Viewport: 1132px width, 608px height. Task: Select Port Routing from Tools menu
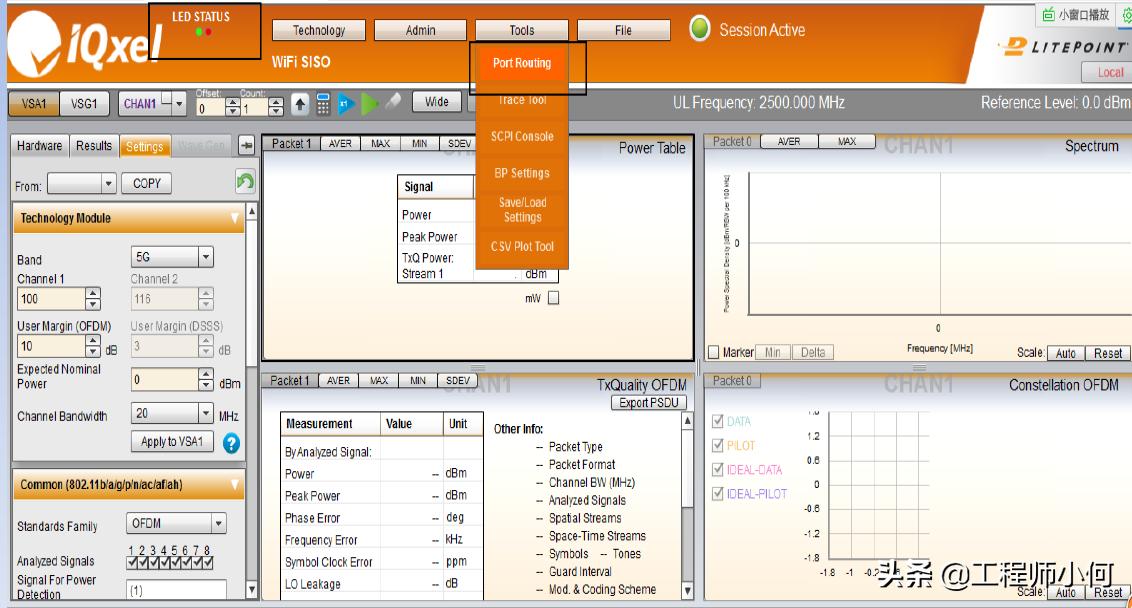tap(522, 63)
